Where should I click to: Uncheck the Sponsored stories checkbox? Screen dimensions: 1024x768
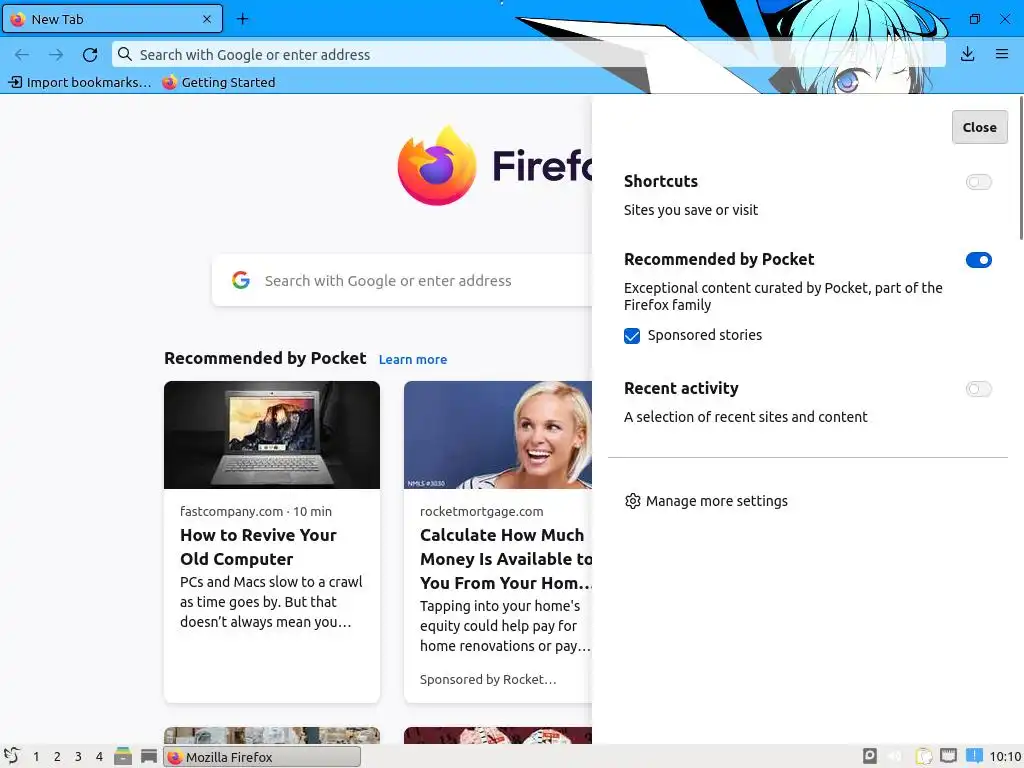pos(632,336)
